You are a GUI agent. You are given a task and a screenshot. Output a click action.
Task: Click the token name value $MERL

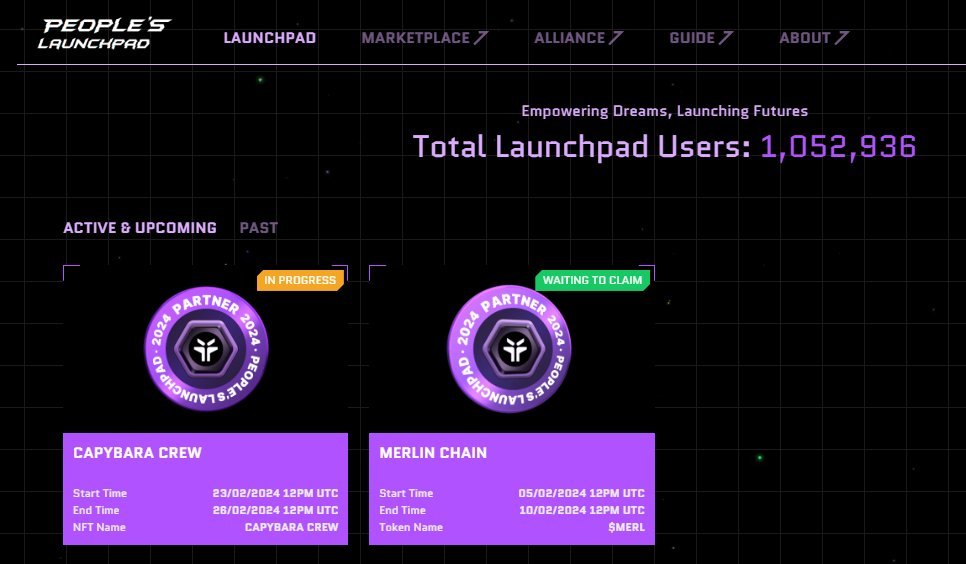tap(627, 528)
